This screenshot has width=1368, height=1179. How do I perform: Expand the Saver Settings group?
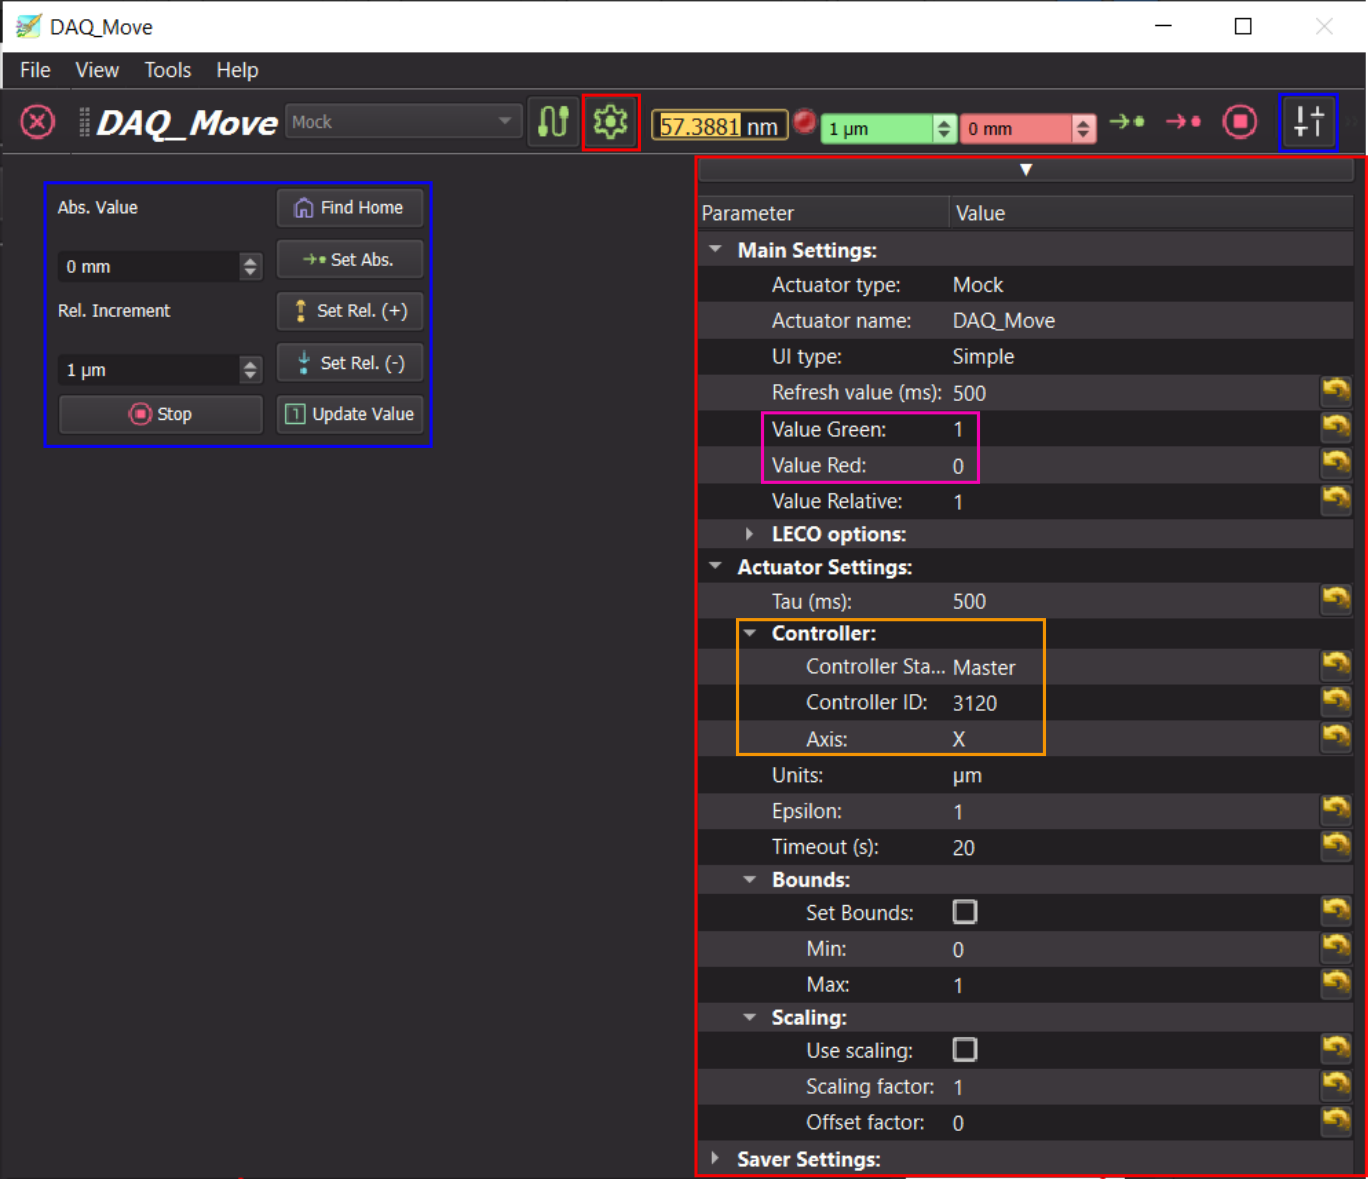pos(715,1158)
